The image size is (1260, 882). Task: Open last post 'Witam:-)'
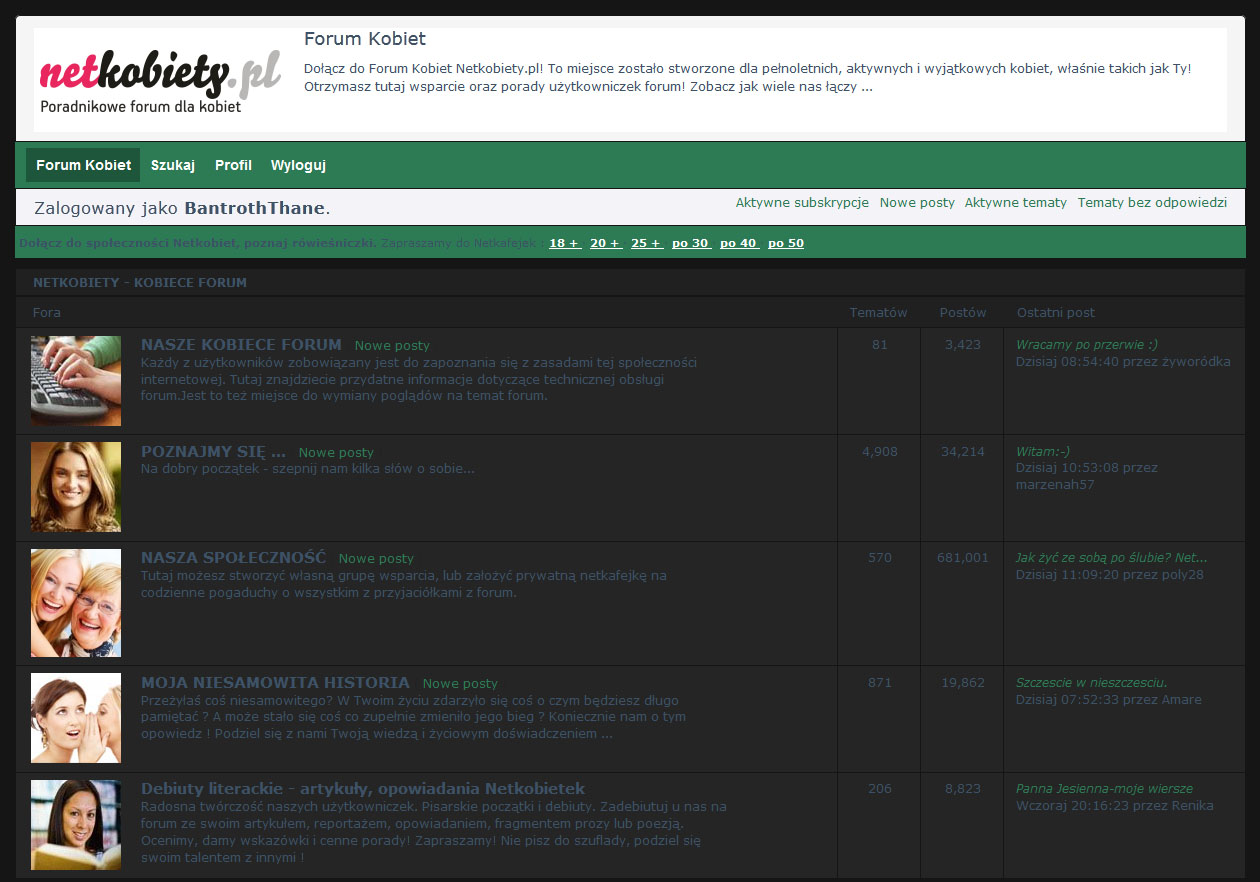pyautogui.click(x=1043, y=452)
